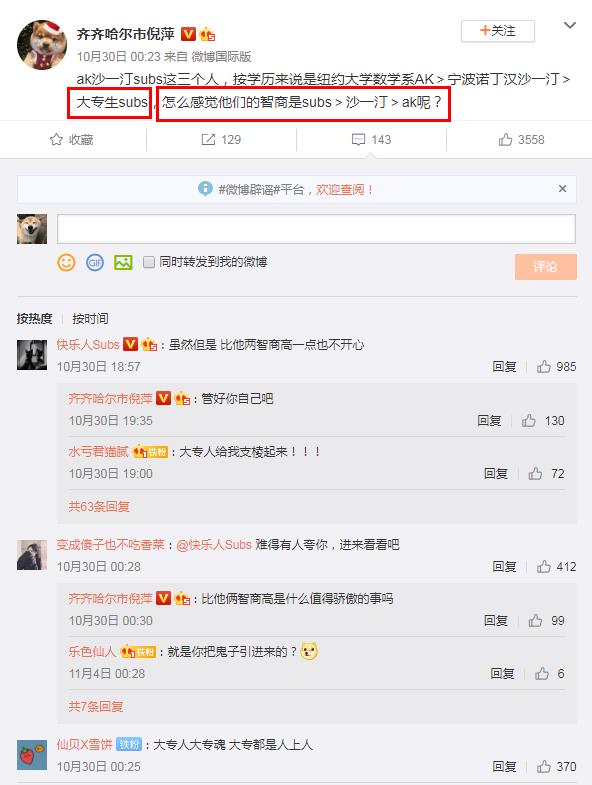Open the #微博辟谣# 欢迎查阅 link

point(345,190)
